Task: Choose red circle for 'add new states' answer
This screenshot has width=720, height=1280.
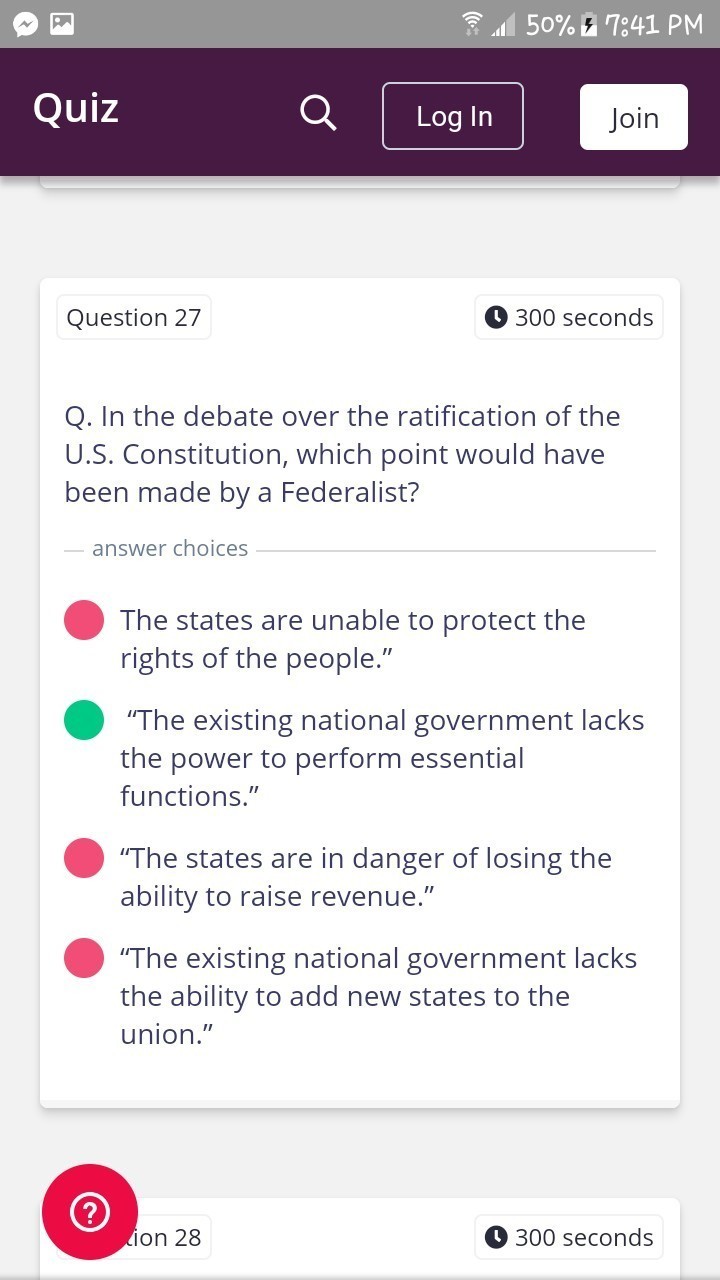Action: tap(84, 958)
